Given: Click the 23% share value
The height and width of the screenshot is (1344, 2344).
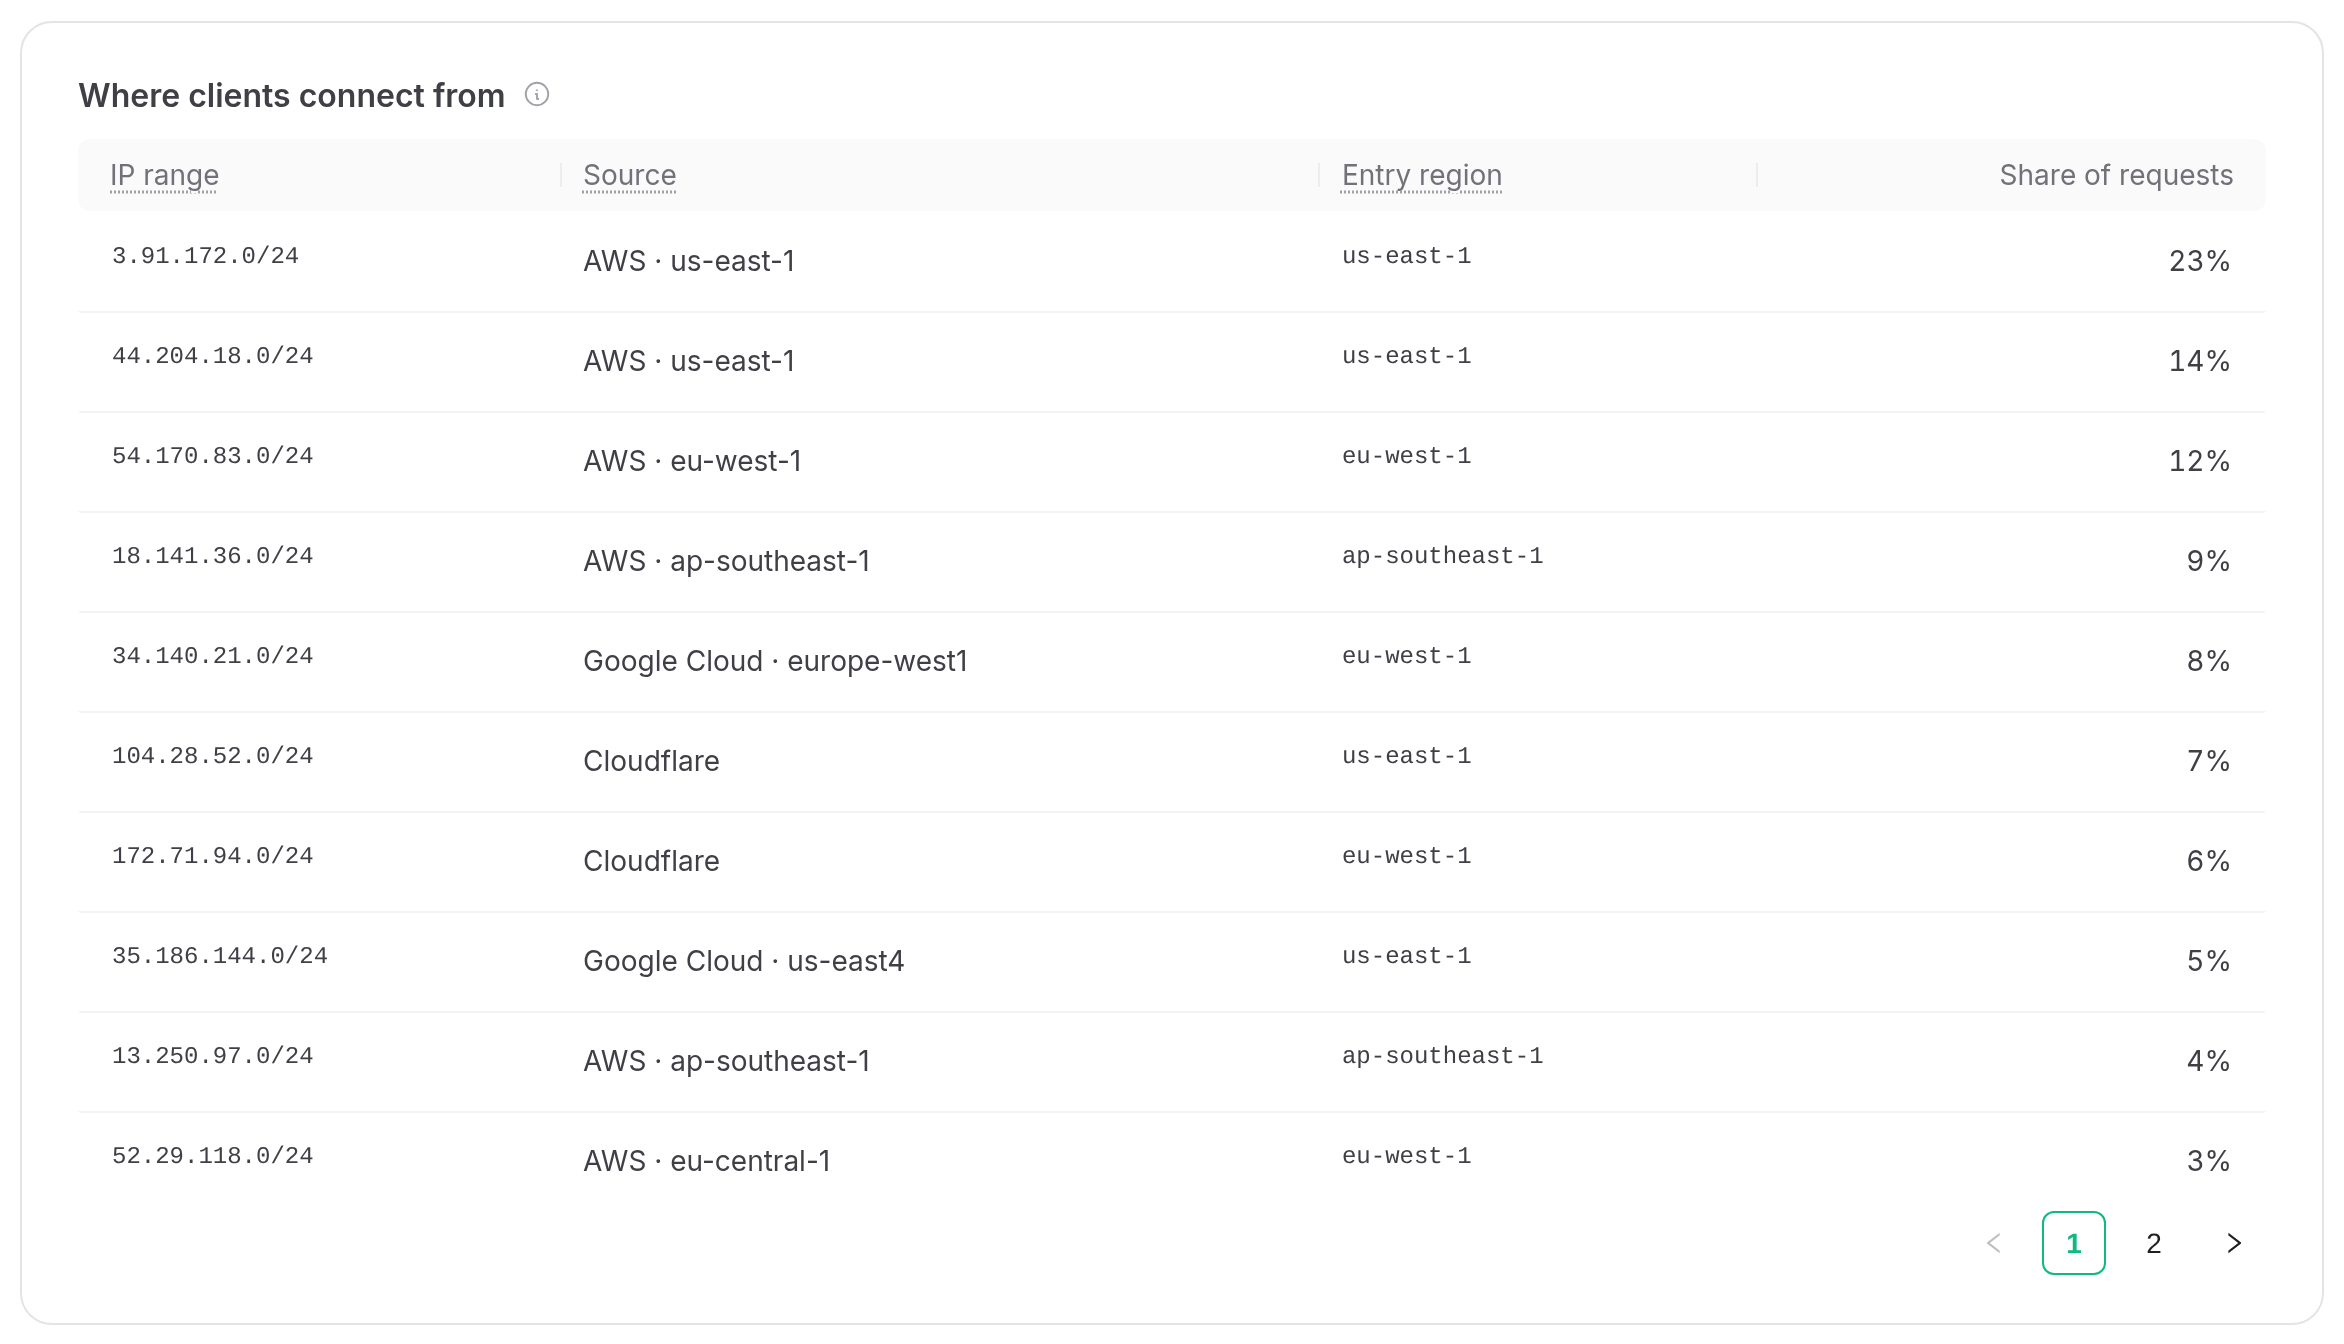Looking at the screenshot, I should 2200,261.
